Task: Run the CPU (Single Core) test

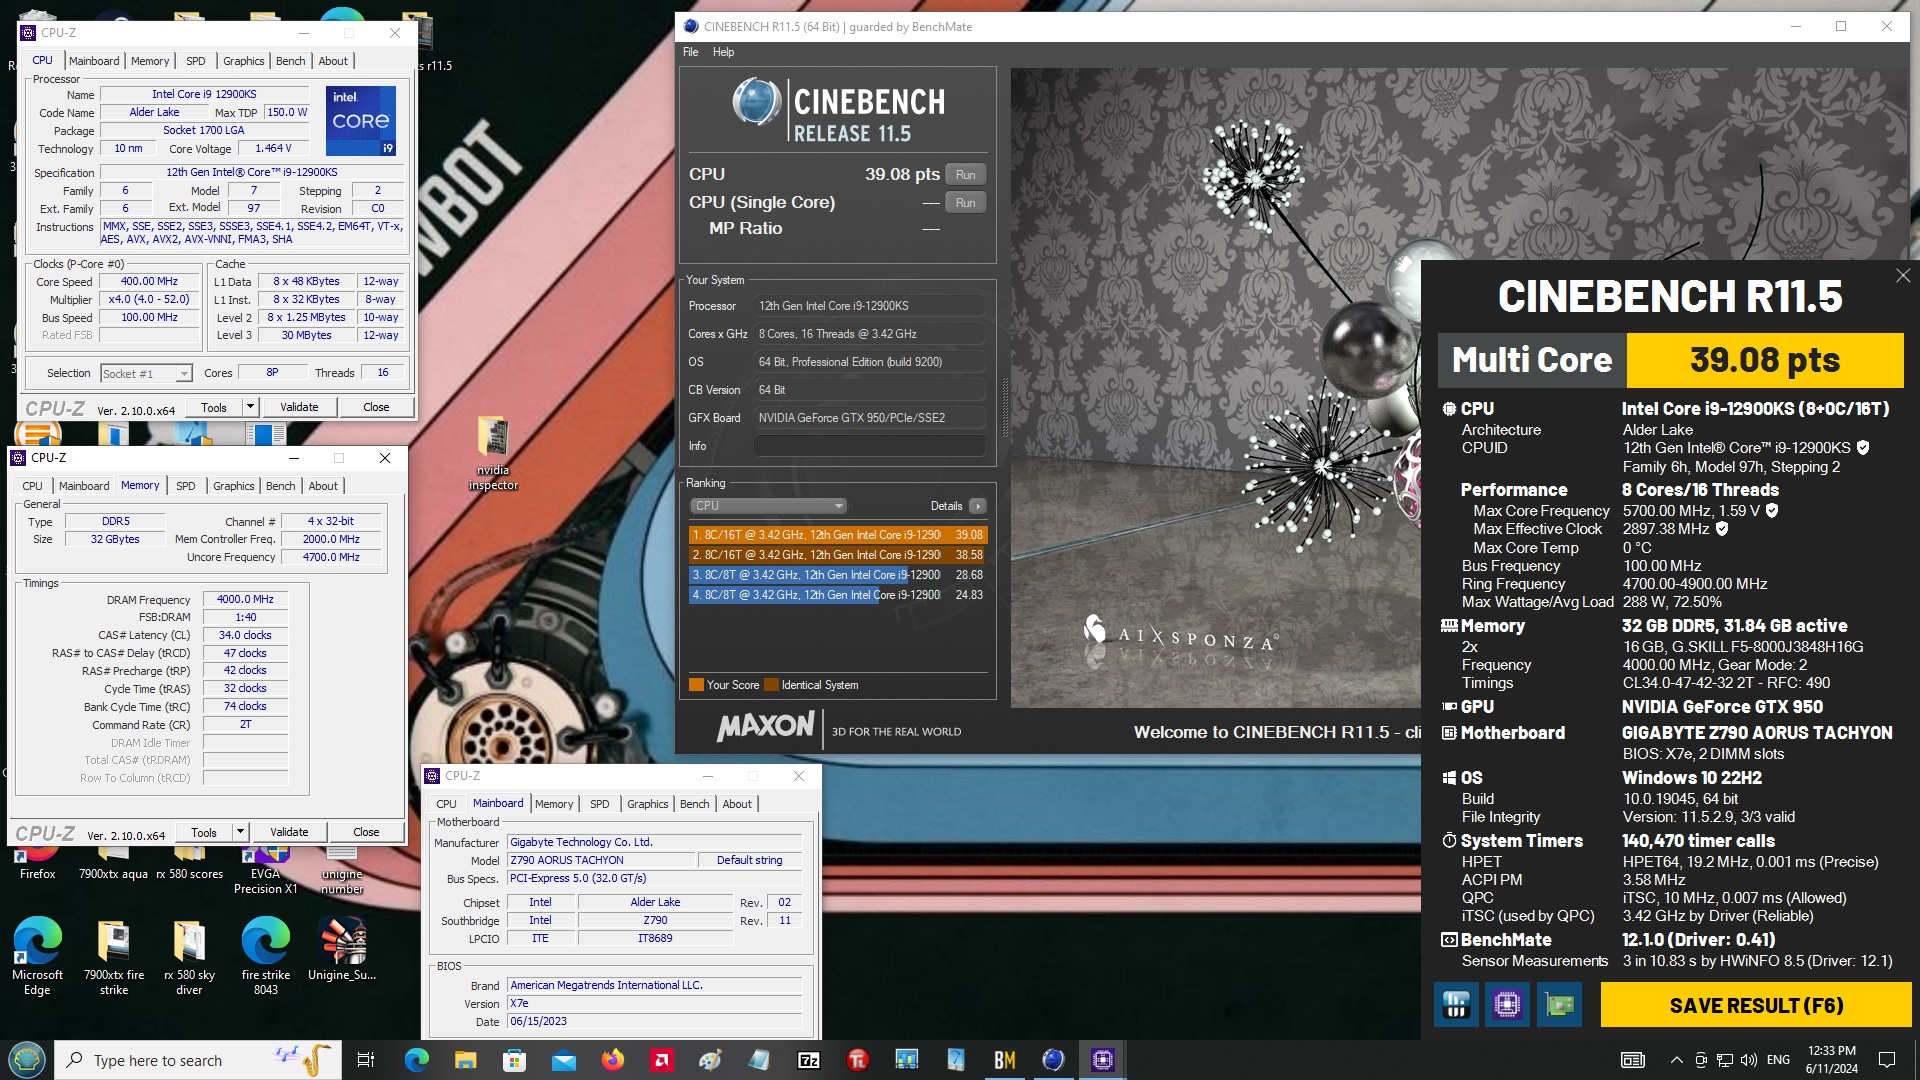Action: [965, 202]
